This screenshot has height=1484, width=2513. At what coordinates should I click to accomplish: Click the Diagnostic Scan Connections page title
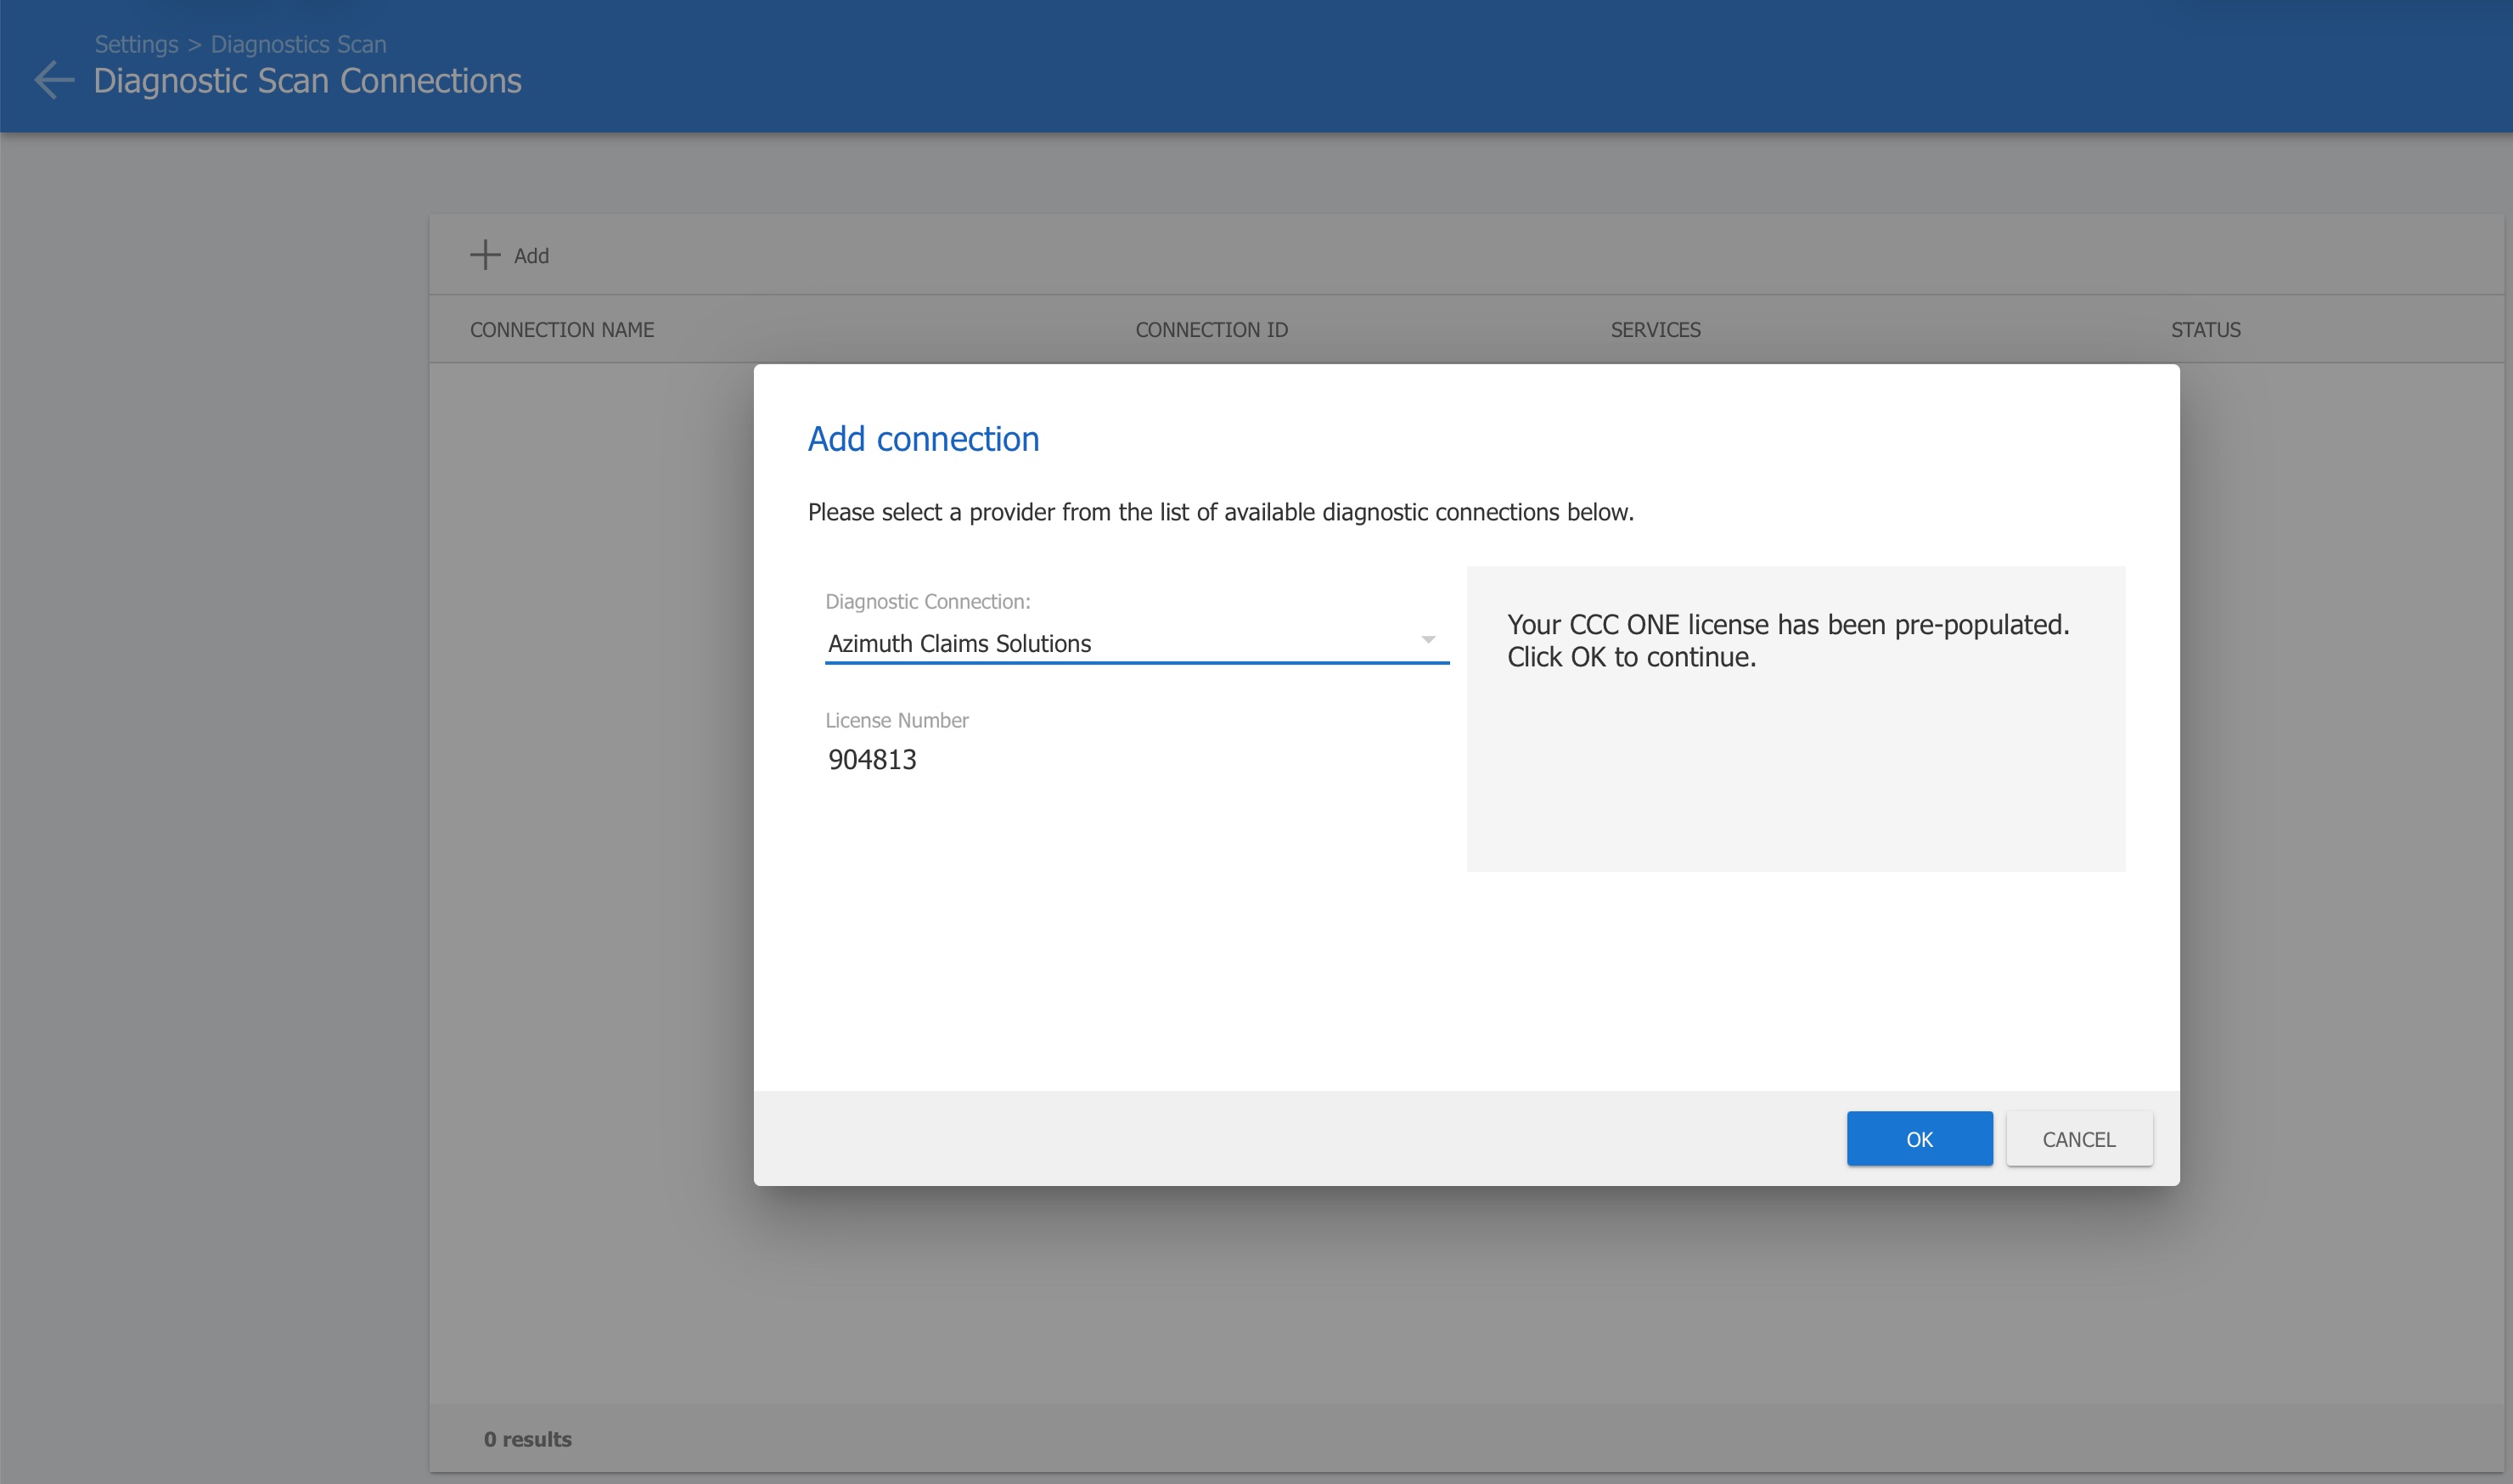(x=307, y=81)
